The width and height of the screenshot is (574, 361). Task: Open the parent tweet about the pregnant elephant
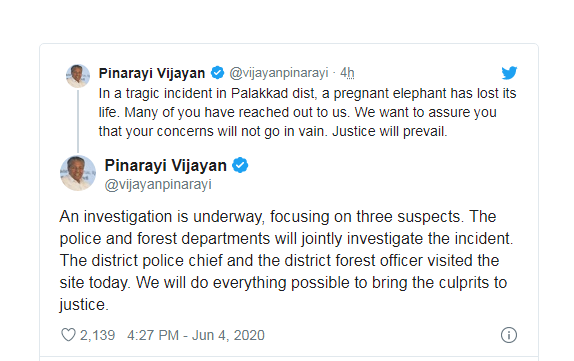point(307,112)
